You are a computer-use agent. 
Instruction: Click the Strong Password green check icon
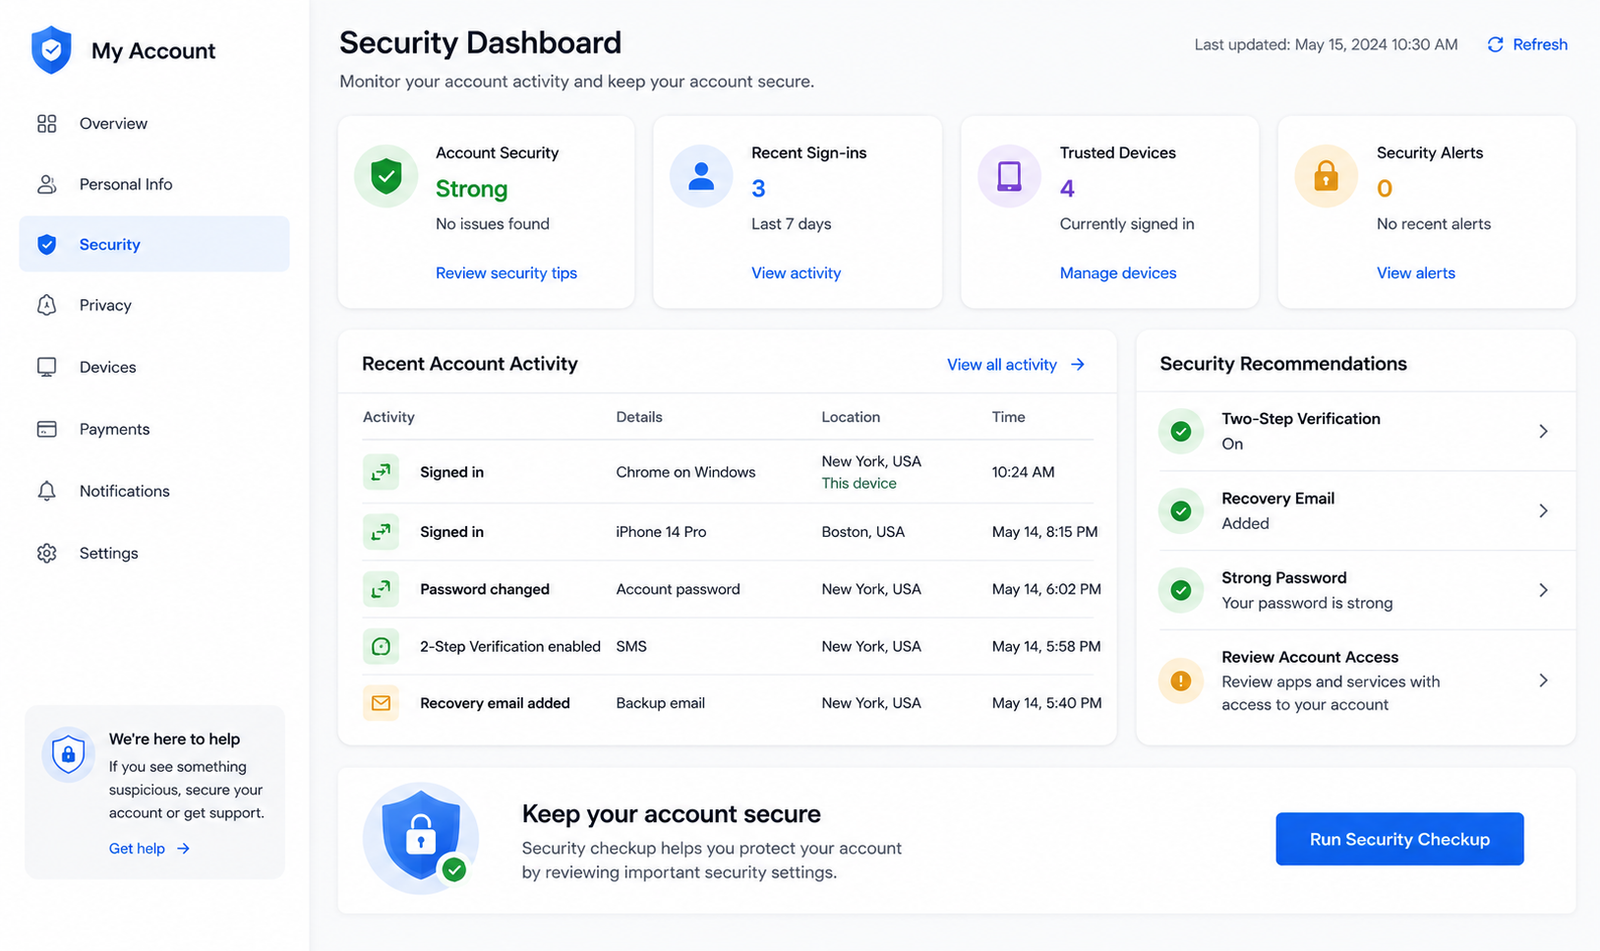coord(1181,590)
